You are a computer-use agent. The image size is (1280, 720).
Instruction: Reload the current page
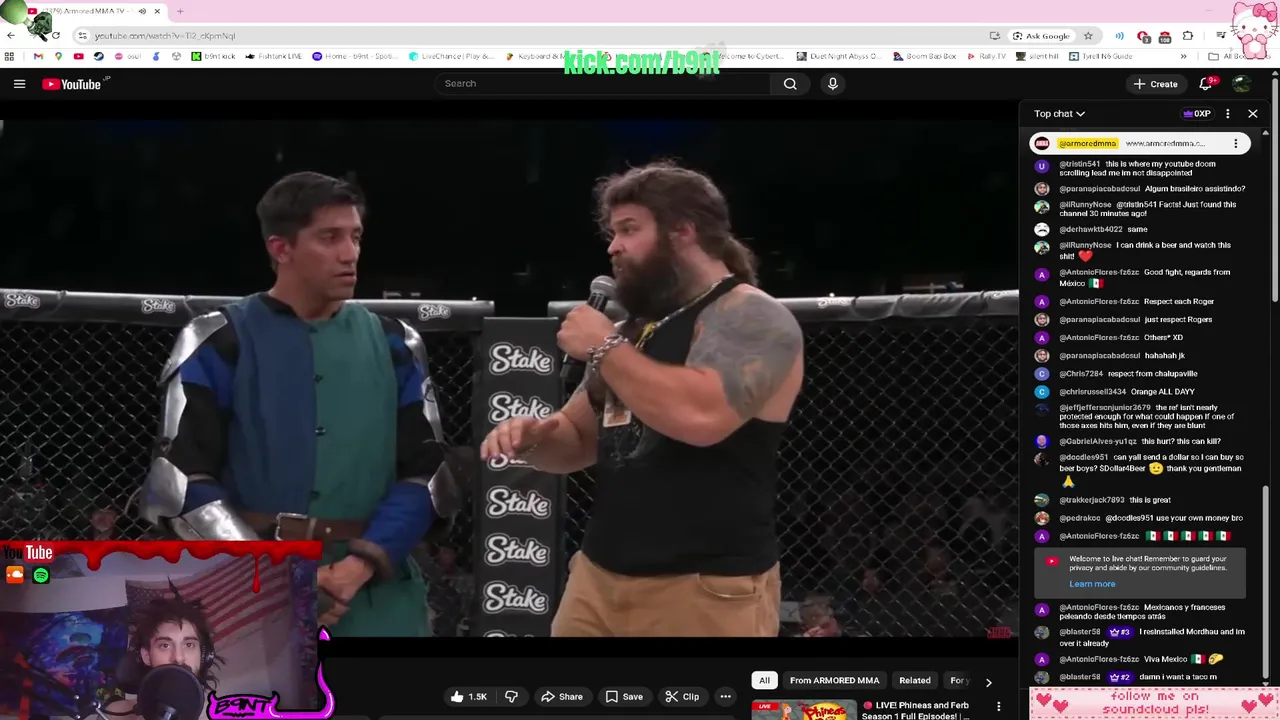tap(55, 36)
